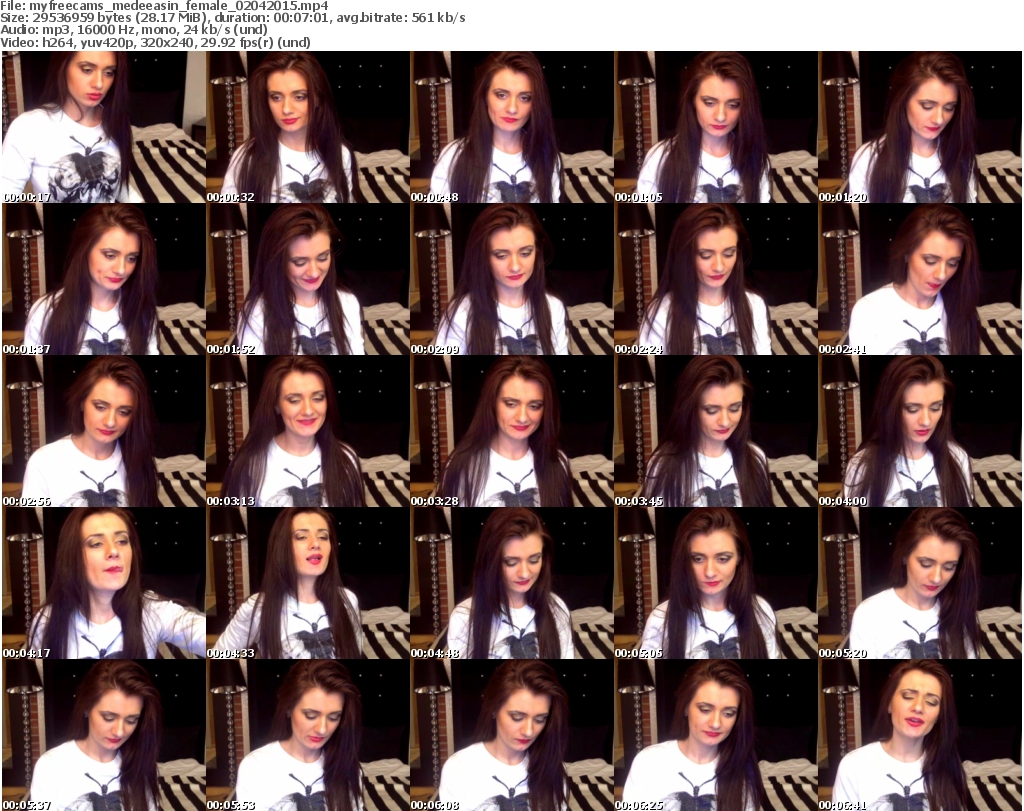Click the thumbnail stamped 00:05:37

pos(104,735)
